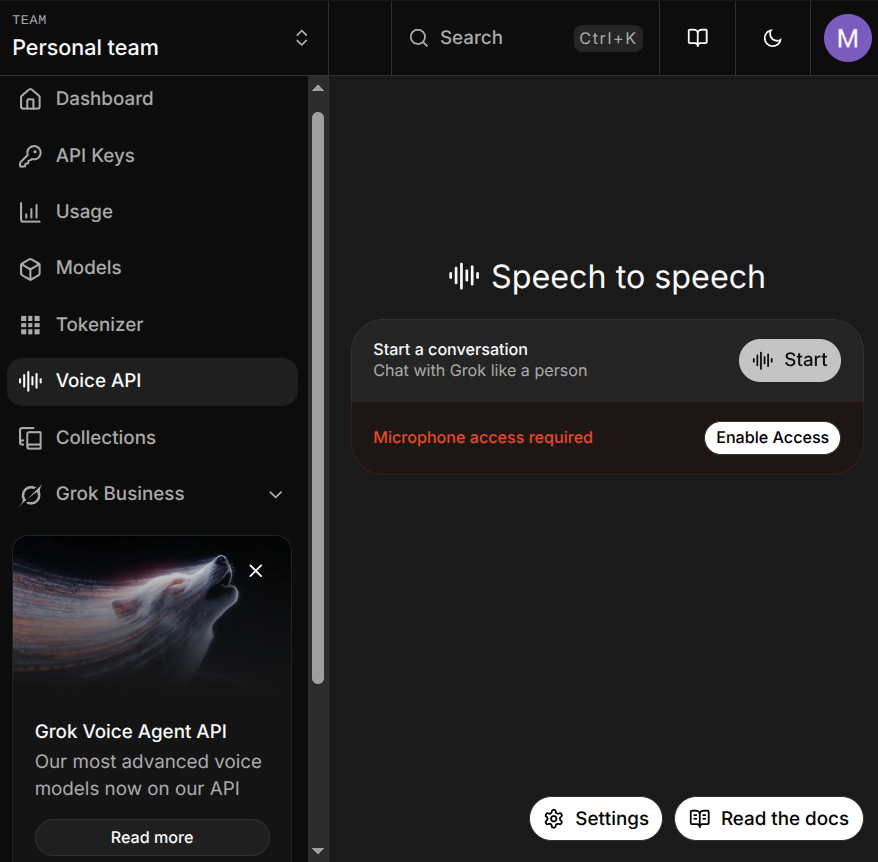Viewport: 878px width, 862px height.
Task: Expand the Grok Business menu
Action: [x=275, y=494]
